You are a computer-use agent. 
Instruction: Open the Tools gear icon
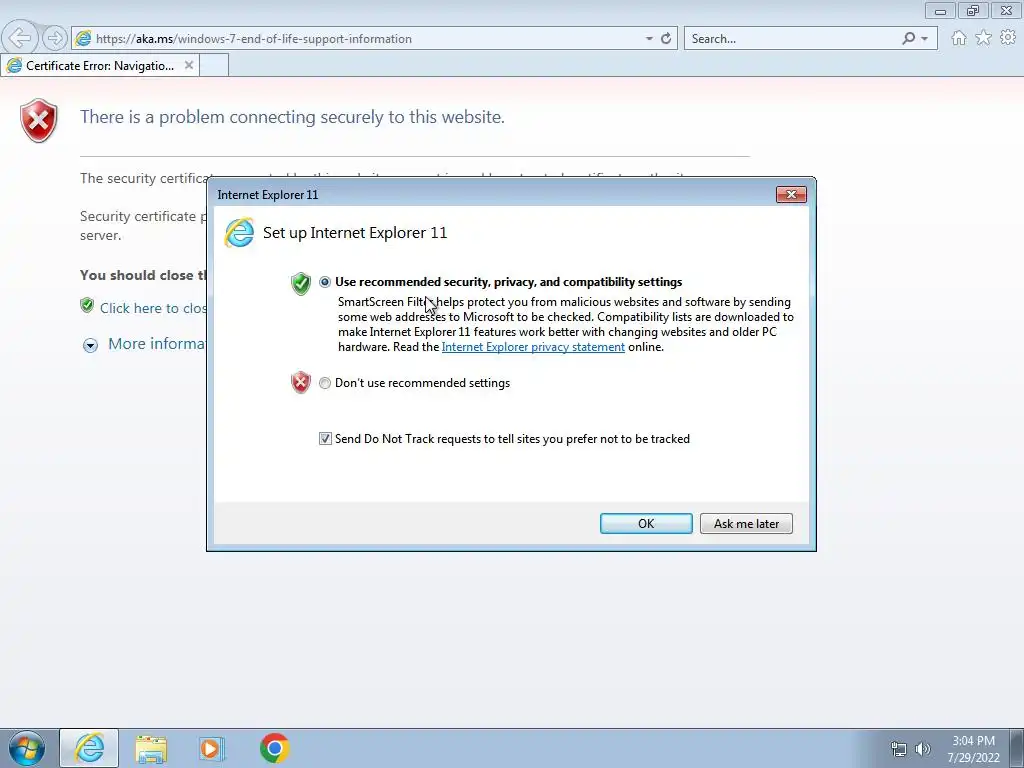point(1008,38)
